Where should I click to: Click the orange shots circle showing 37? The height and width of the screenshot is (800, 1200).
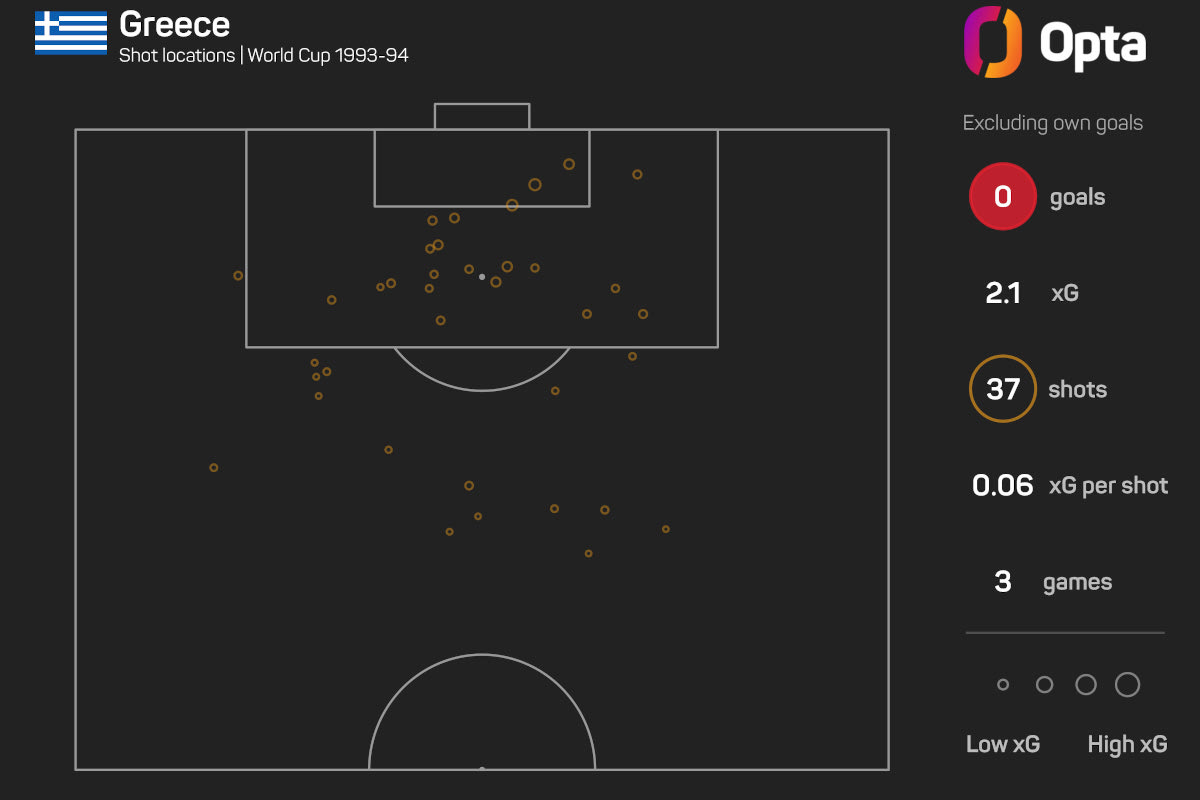click(1002, 389)
